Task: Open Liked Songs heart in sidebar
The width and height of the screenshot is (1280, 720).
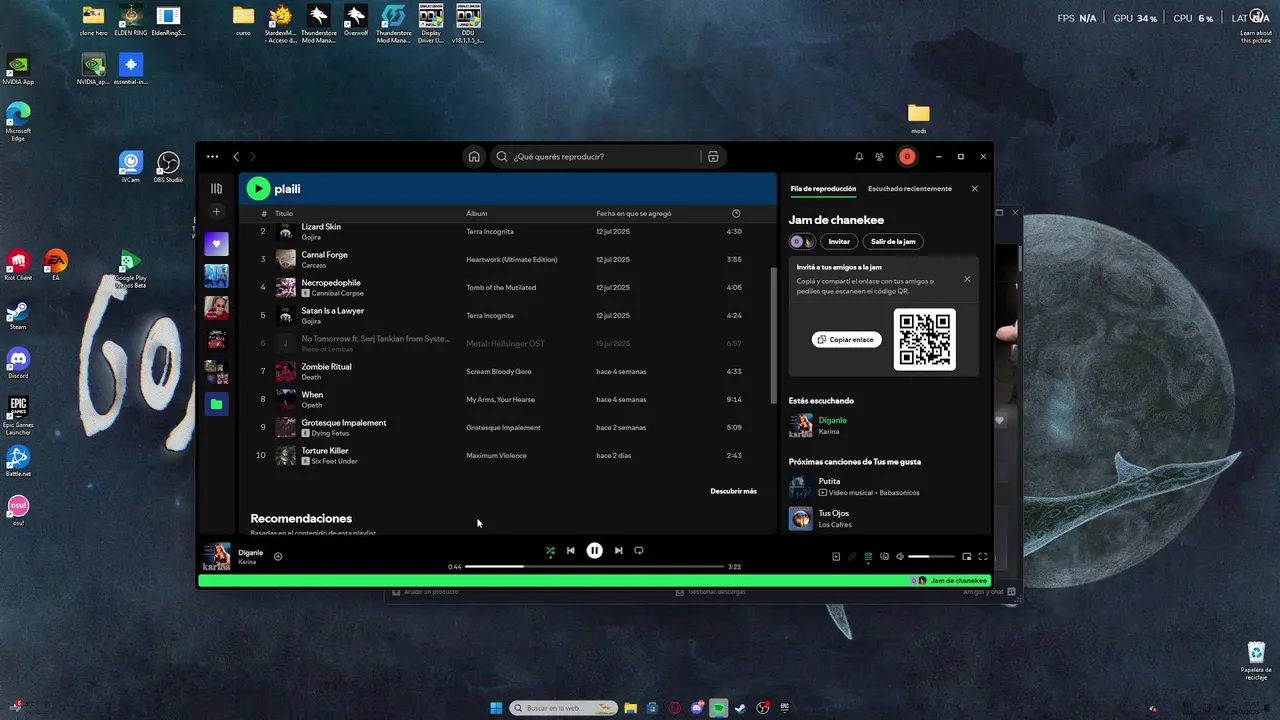Action: [216, 244]
